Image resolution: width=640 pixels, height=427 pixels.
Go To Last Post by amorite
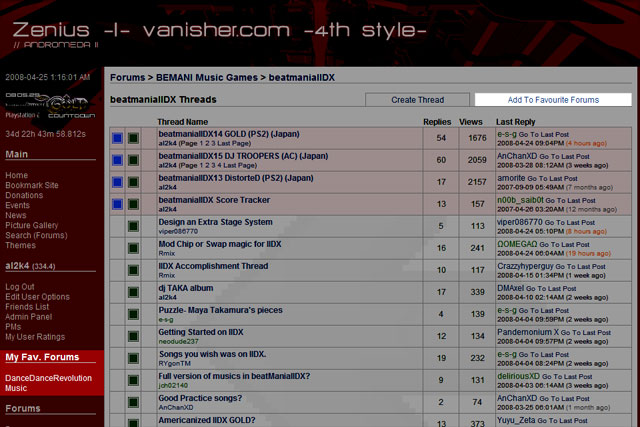click(x=552, y=179)
